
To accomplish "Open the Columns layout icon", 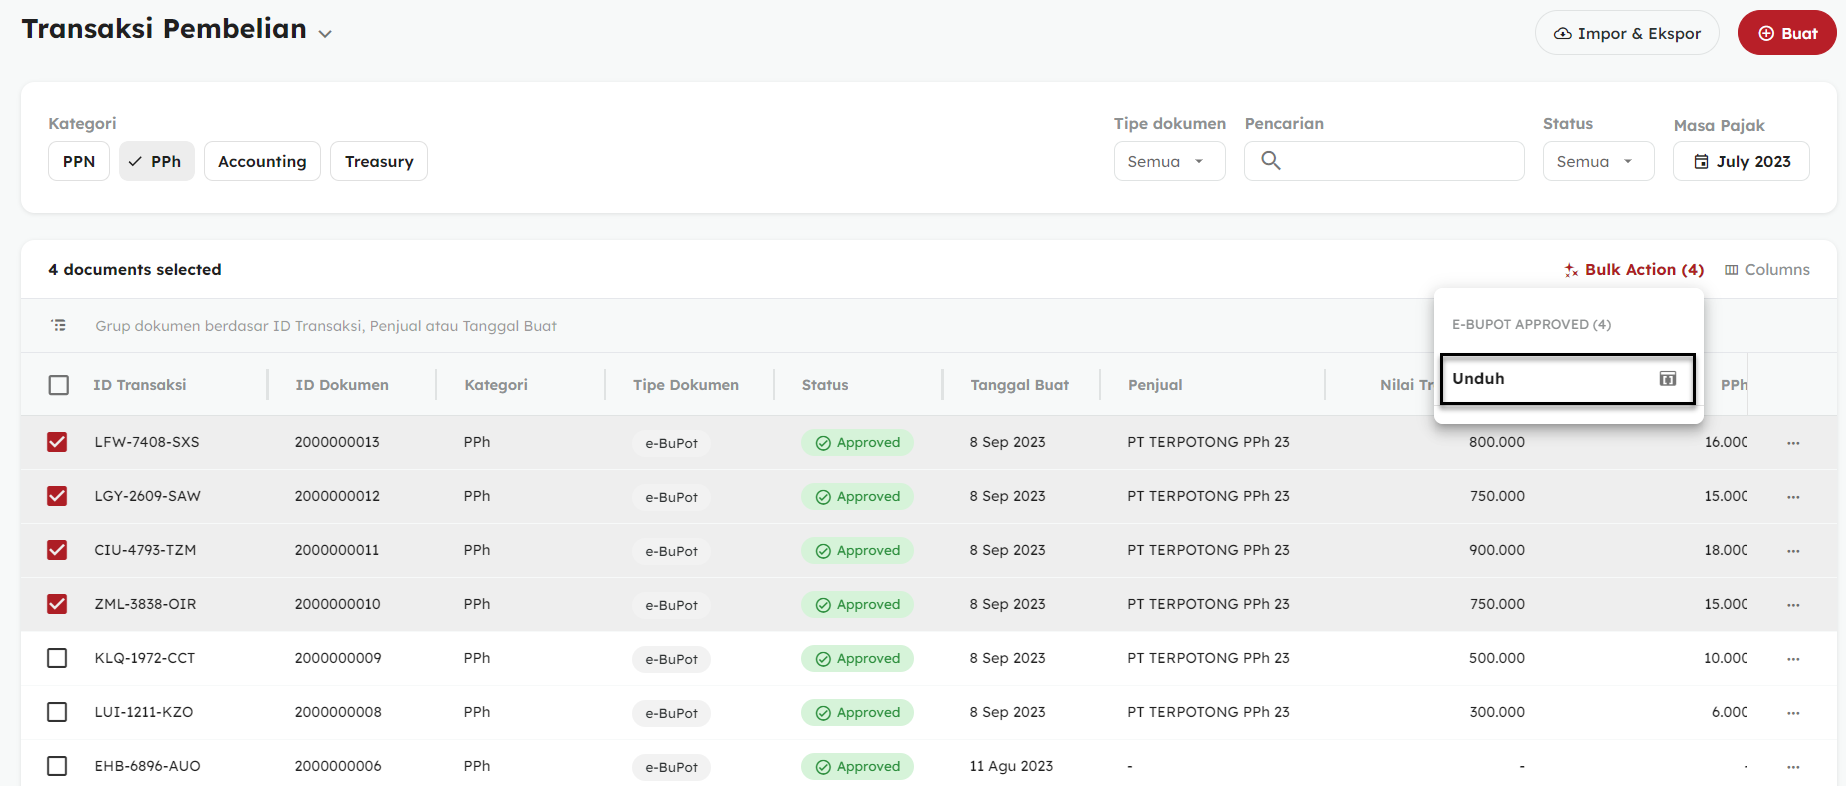I will (1731, 270).
